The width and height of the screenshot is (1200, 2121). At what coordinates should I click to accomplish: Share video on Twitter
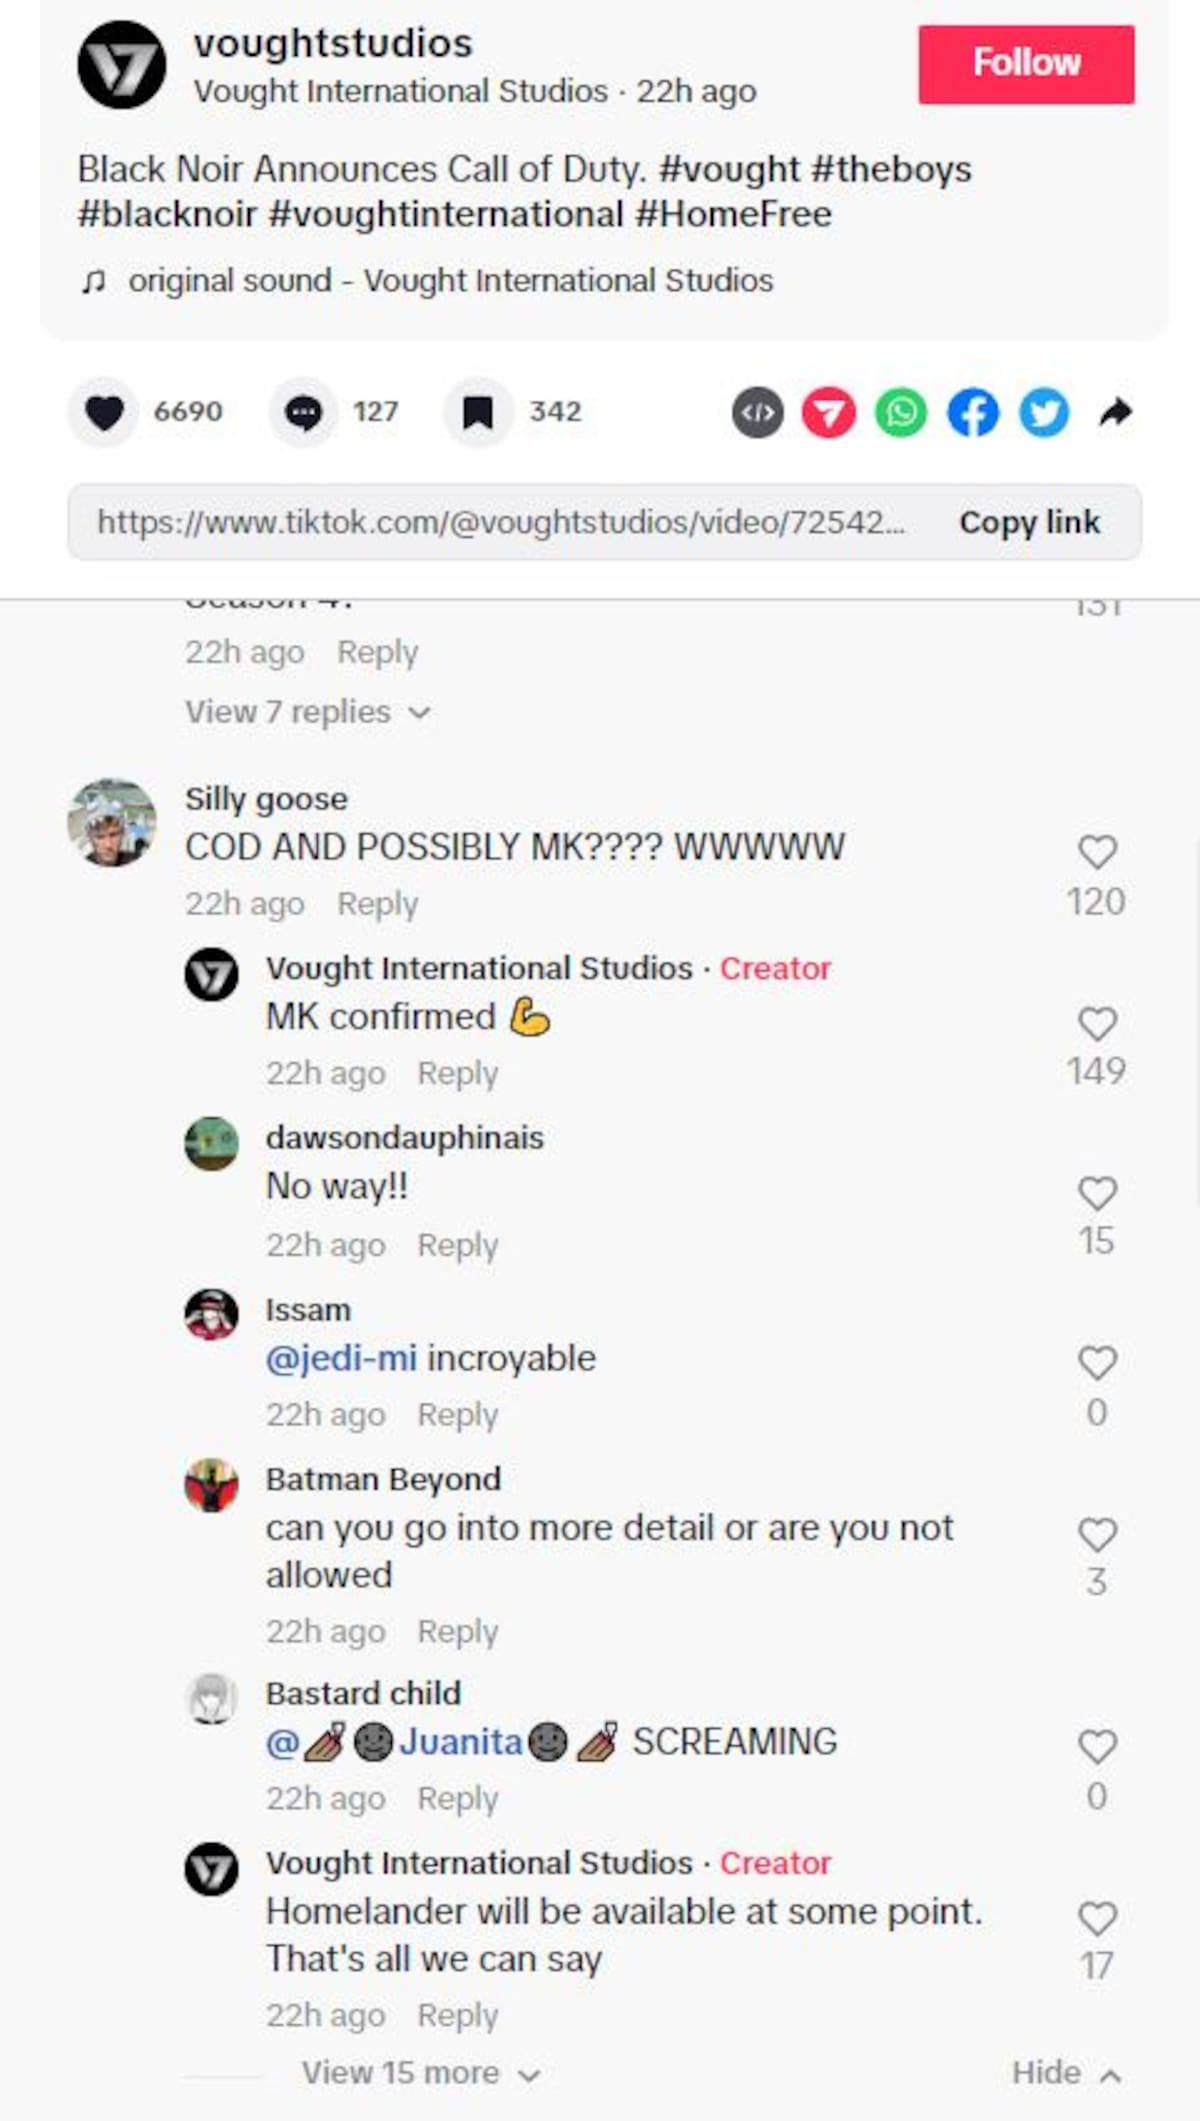[1044, 412]
